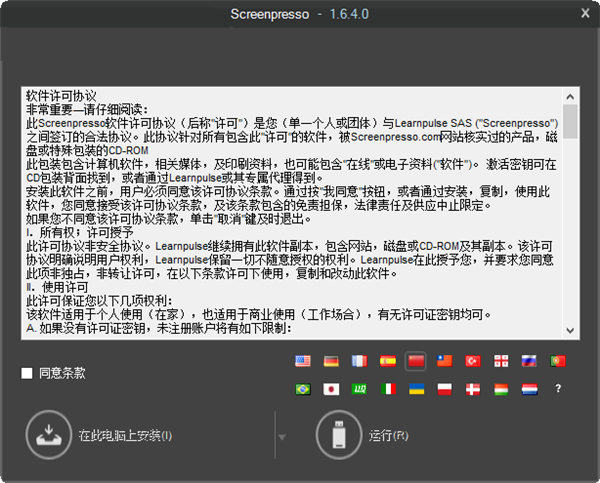
Task: Click the Screenpresso - 1.6.4.0 title text
Action: (x=300, y=14)
